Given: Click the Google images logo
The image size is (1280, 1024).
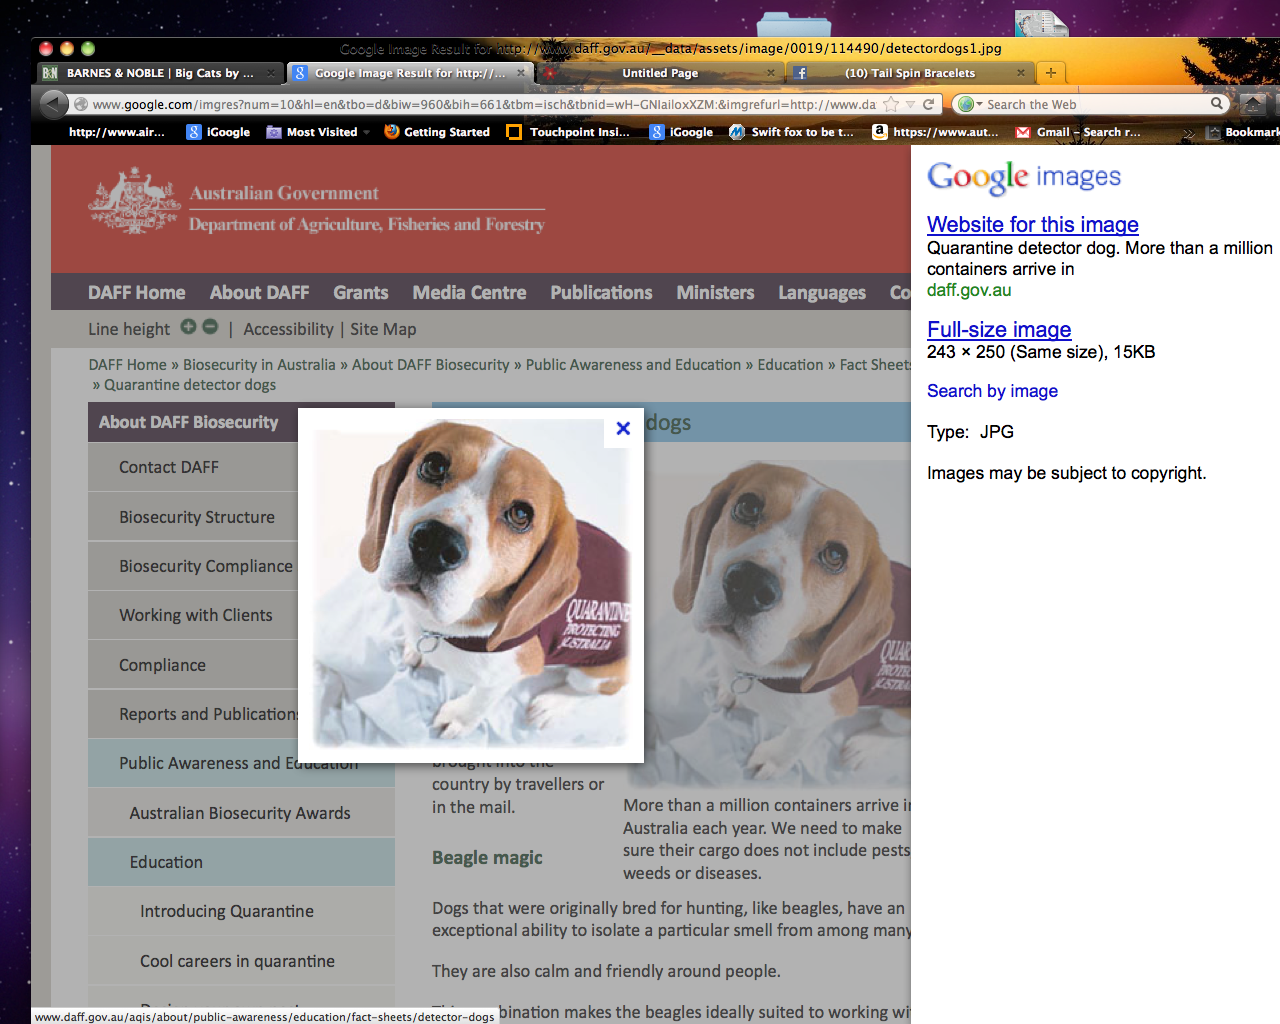Looking at the screenshot, I should click(x=1024, y=177).
